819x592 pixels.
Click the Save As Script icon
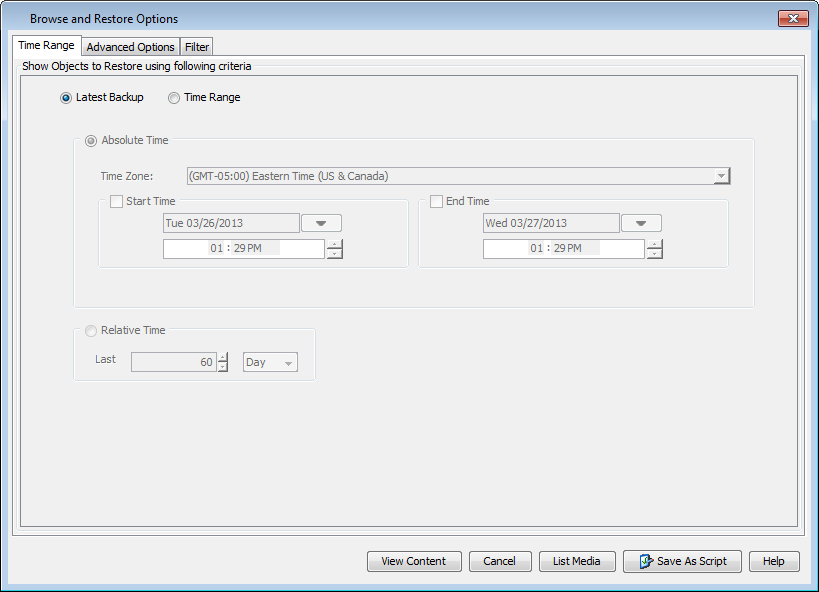(646, 562)
